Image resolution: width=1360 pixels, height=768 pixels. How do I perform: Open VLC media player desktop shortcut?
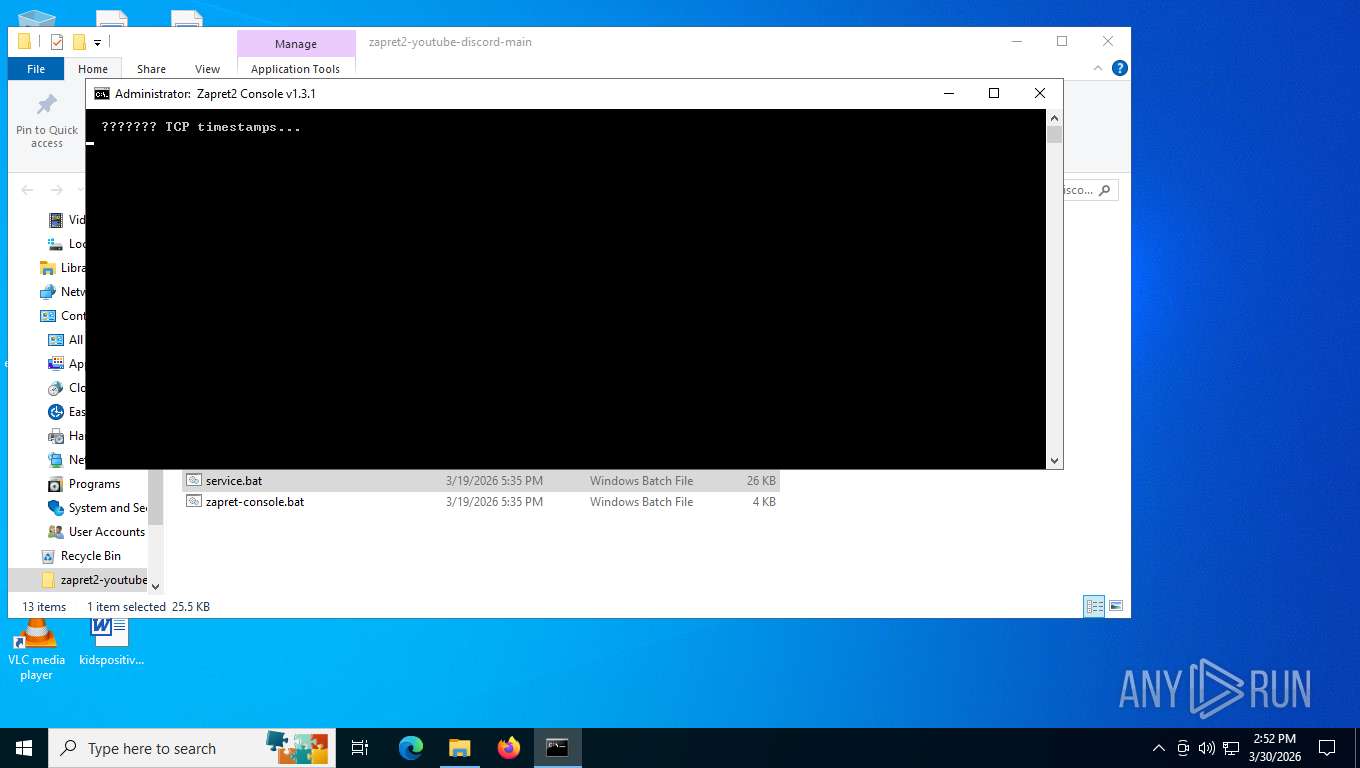36,648
